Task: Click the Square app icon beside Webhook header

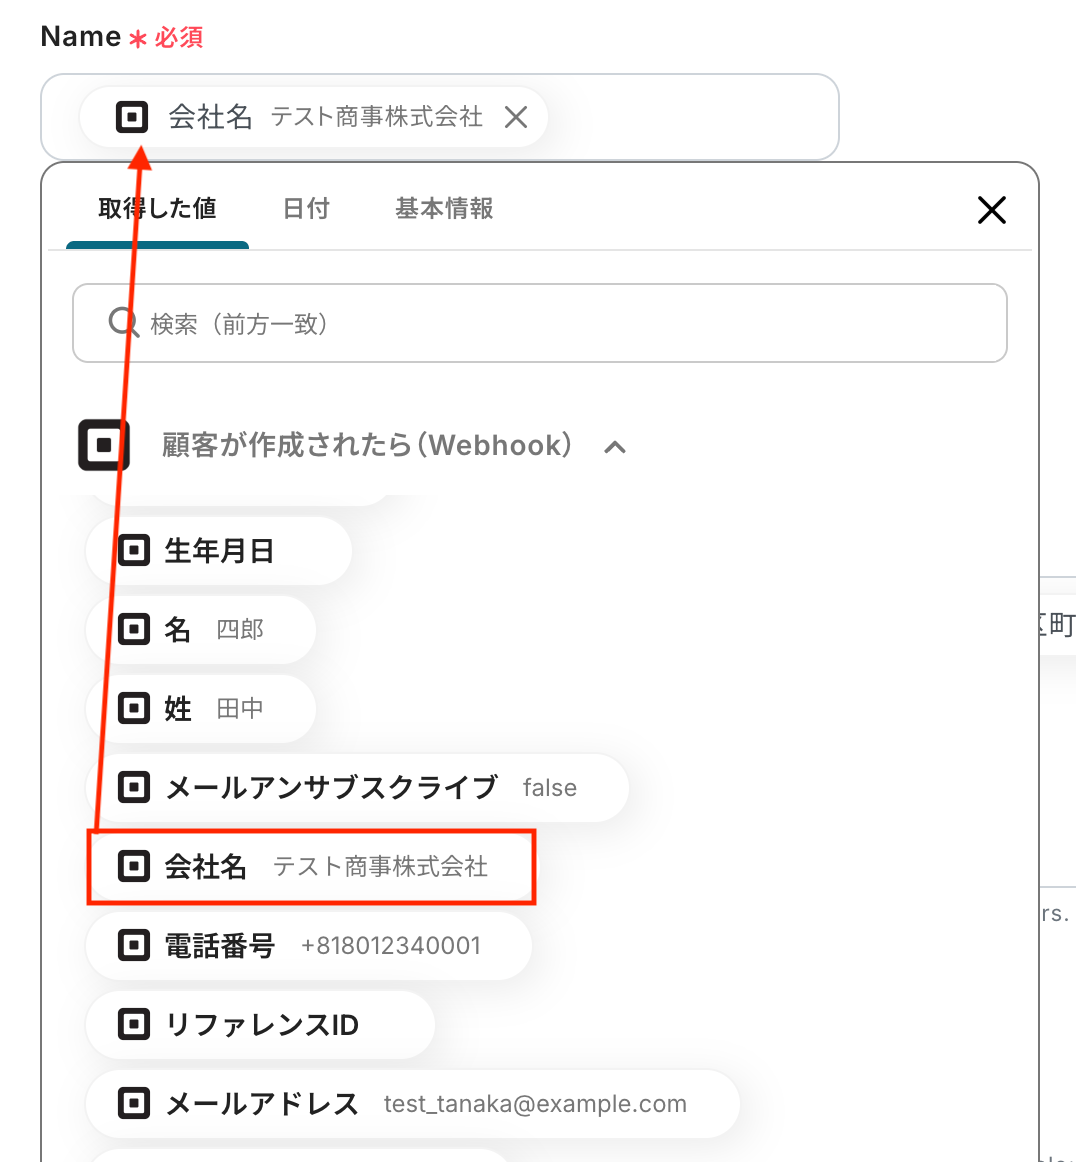Action: 104,445
